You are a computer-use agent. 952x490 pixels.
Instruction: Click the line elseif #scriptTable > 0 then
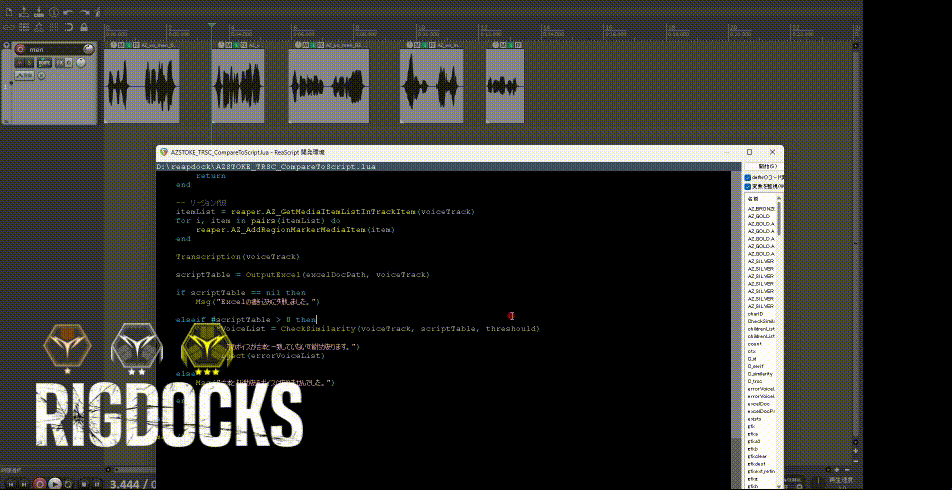tap(246, 319)
